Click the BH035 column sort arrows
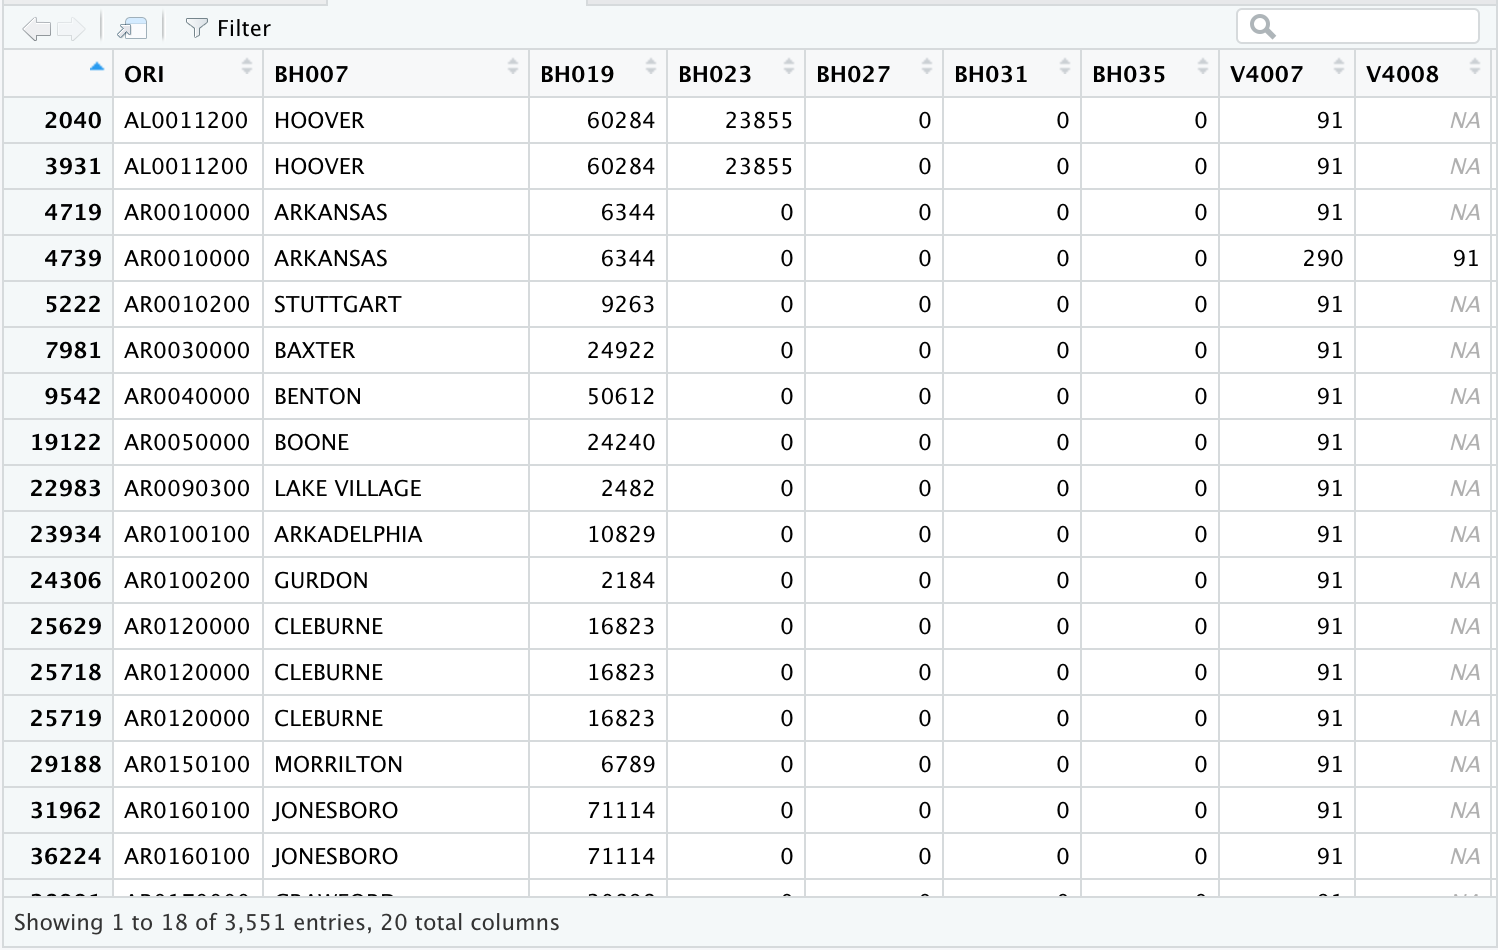1498x950 pixels. click(1203, 67)
